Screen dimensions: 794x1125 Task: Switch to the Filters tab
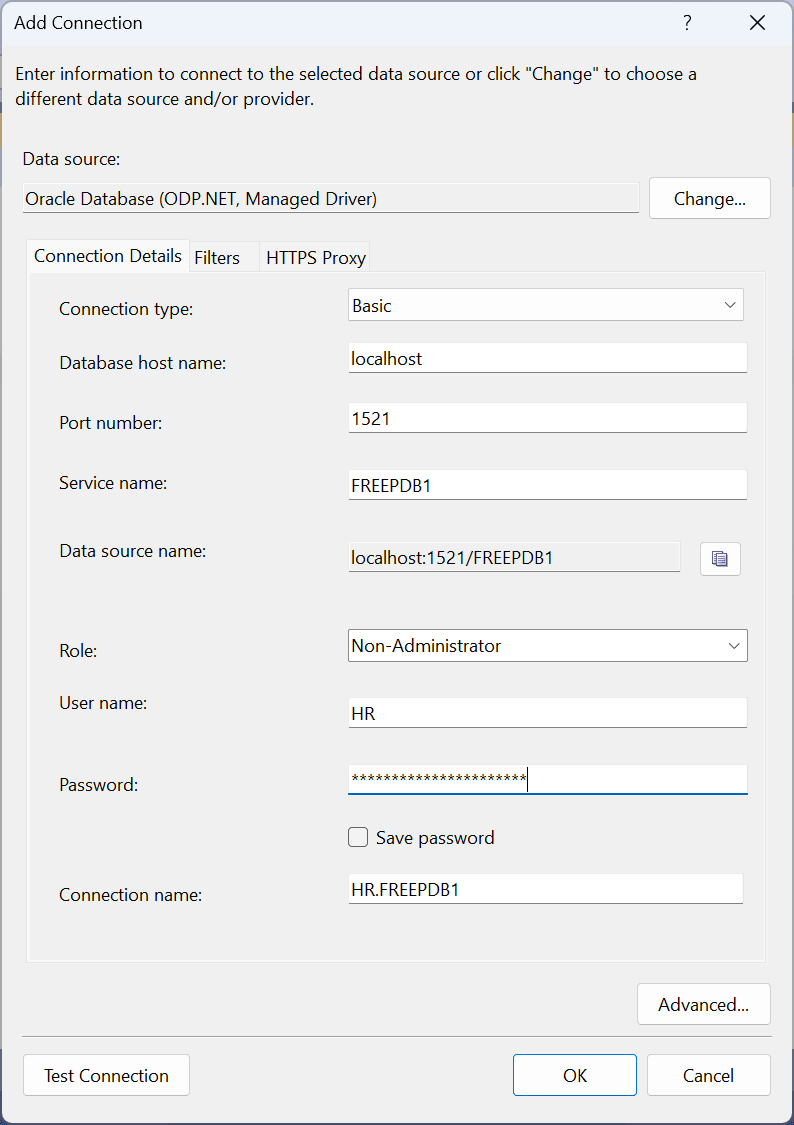coord(218,256)
